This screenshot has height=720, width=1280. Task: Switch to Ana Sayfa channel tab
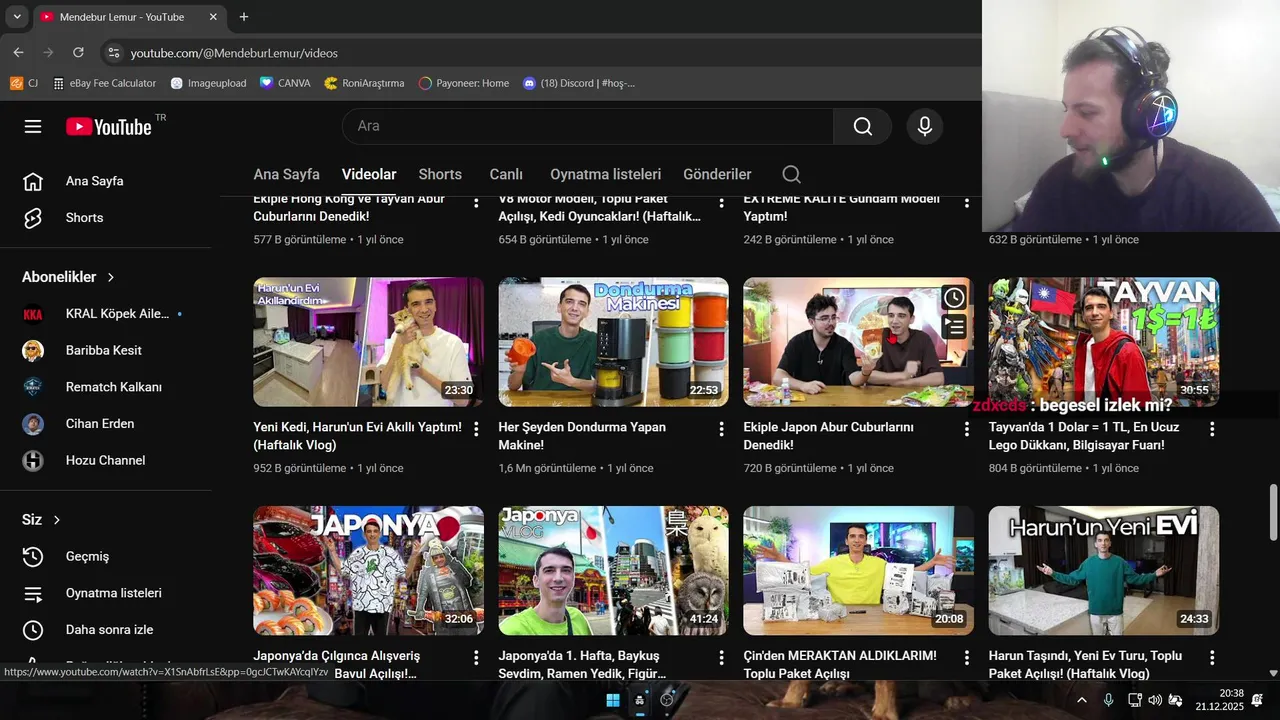(286, 174)
